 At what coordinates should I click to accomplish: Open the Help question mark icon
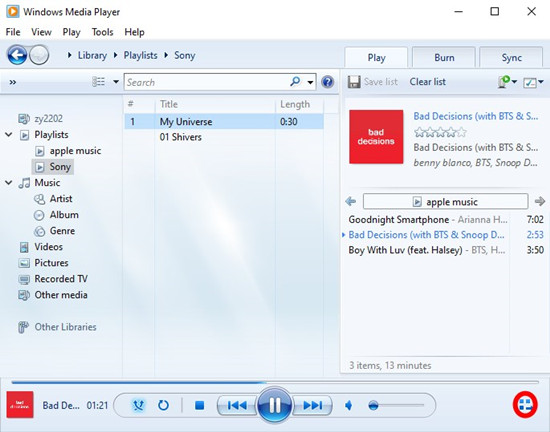click(x=328, y=82)
